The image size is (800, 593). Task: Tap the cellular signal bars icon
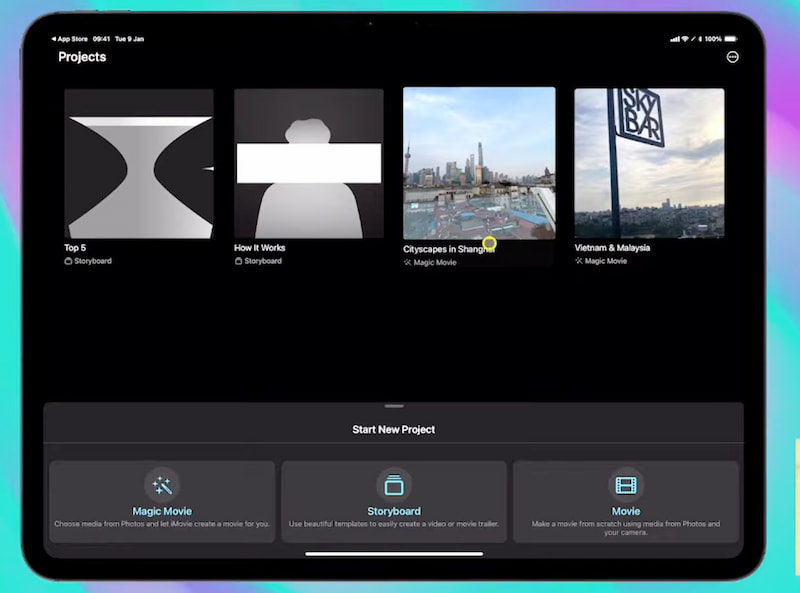coord(675,39)
